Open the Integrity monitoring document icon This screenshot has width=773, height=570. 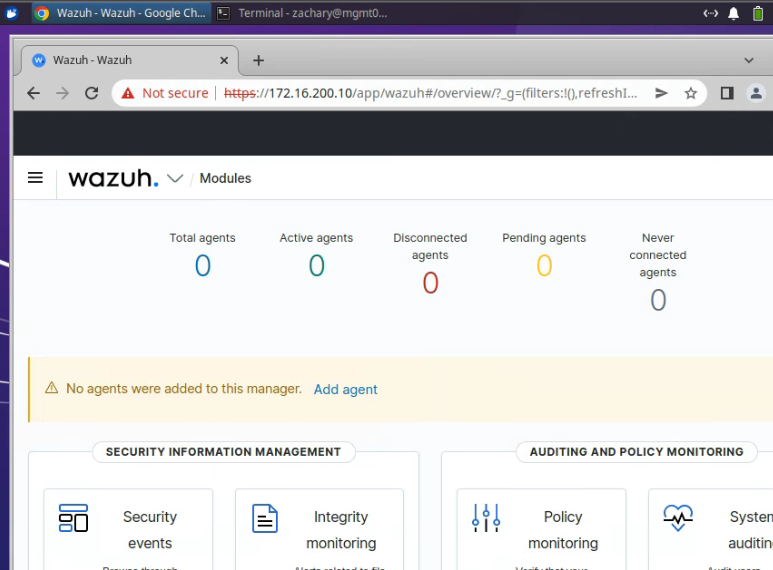point(265,518)
